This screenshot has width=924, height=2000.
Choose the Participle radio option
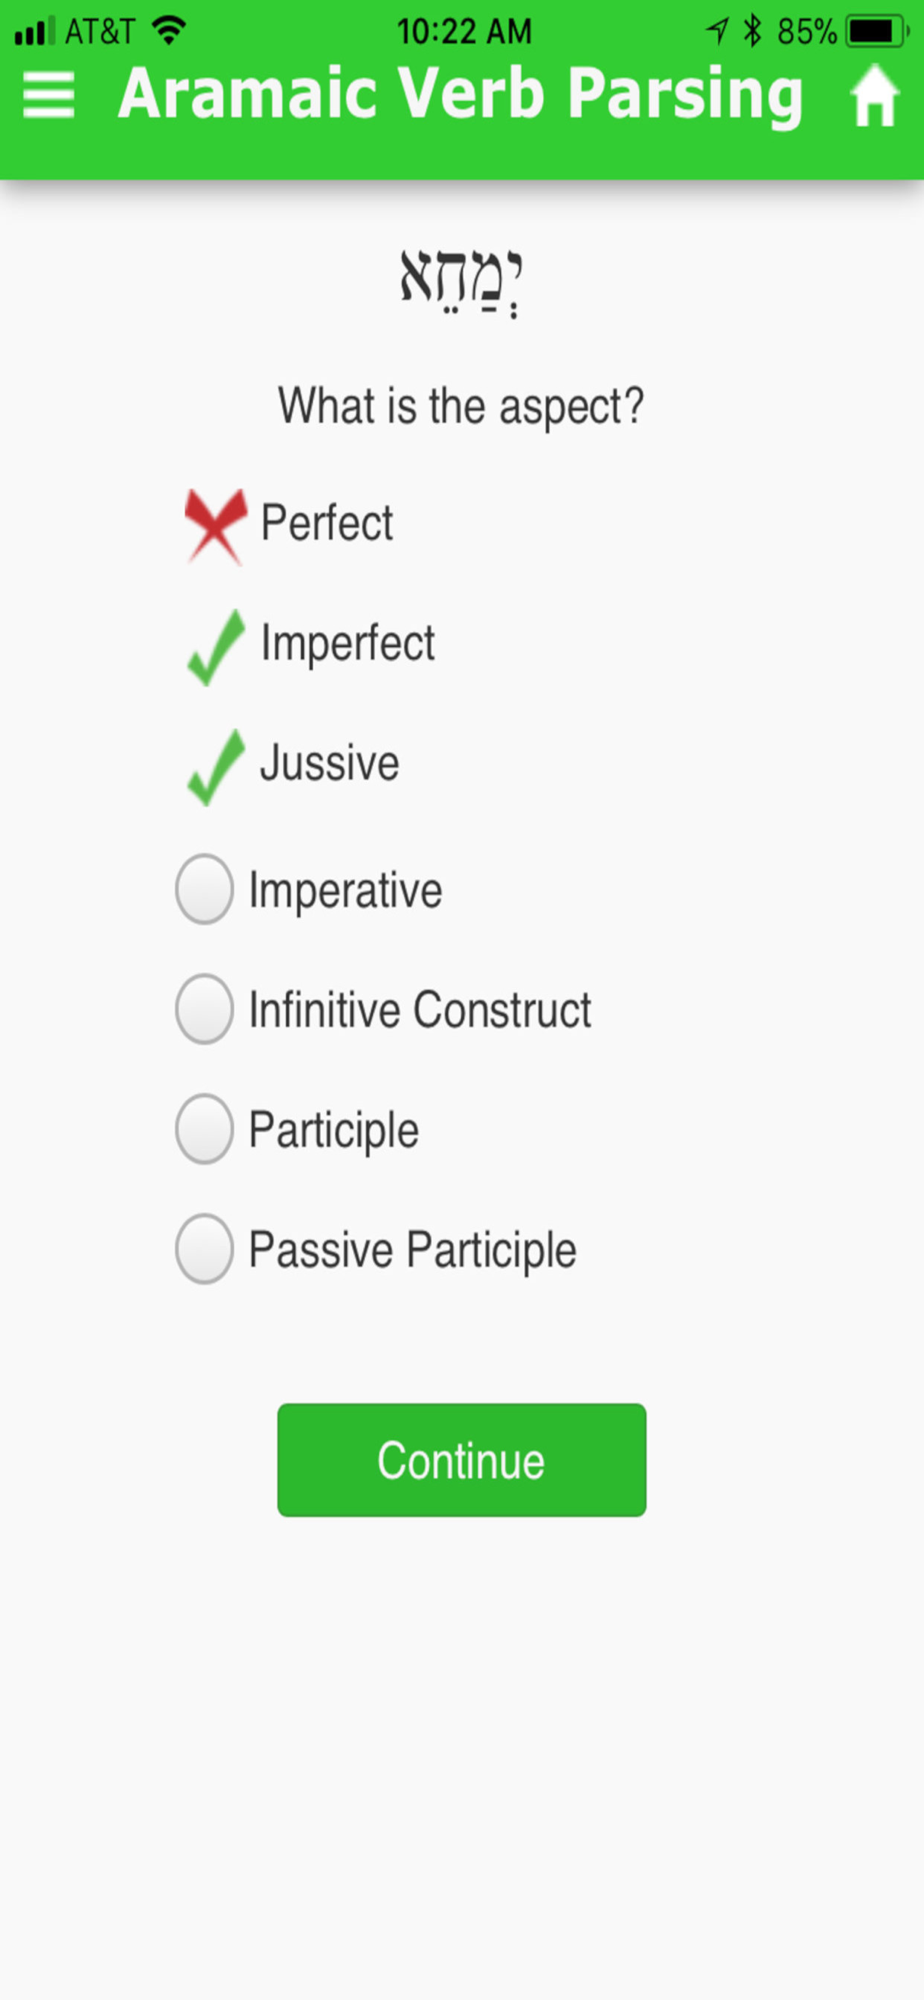204,1129
